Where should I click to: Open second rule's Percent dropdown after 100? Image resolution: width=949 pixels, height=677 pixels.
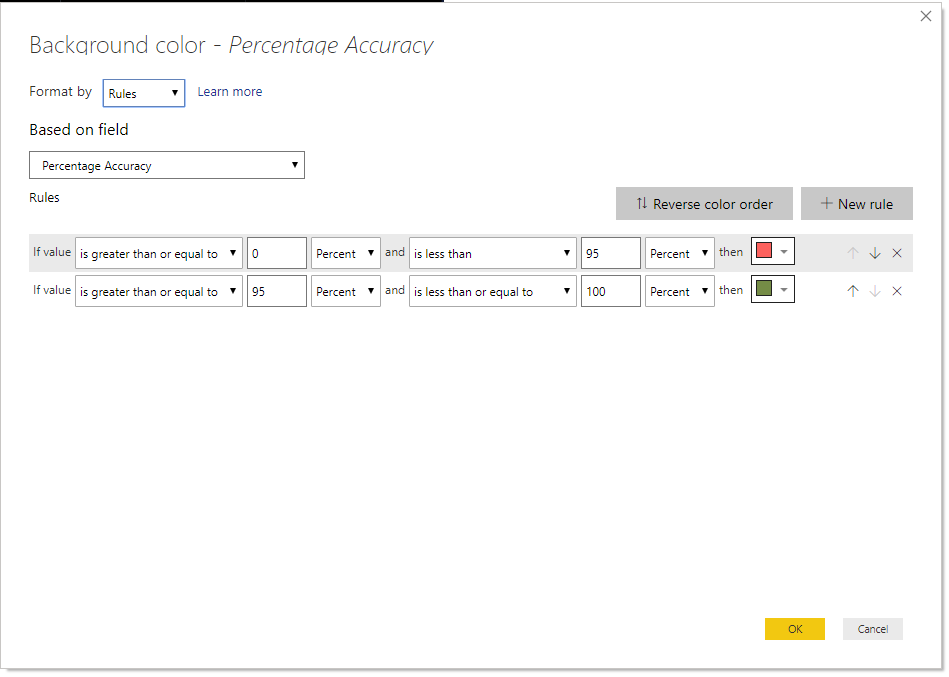680,291
